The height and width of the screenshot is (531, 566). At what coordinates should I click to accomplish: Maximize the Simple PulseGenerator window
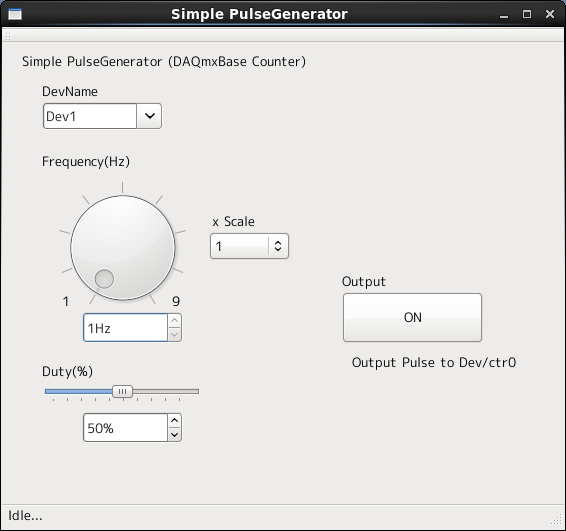coord(527,14)
